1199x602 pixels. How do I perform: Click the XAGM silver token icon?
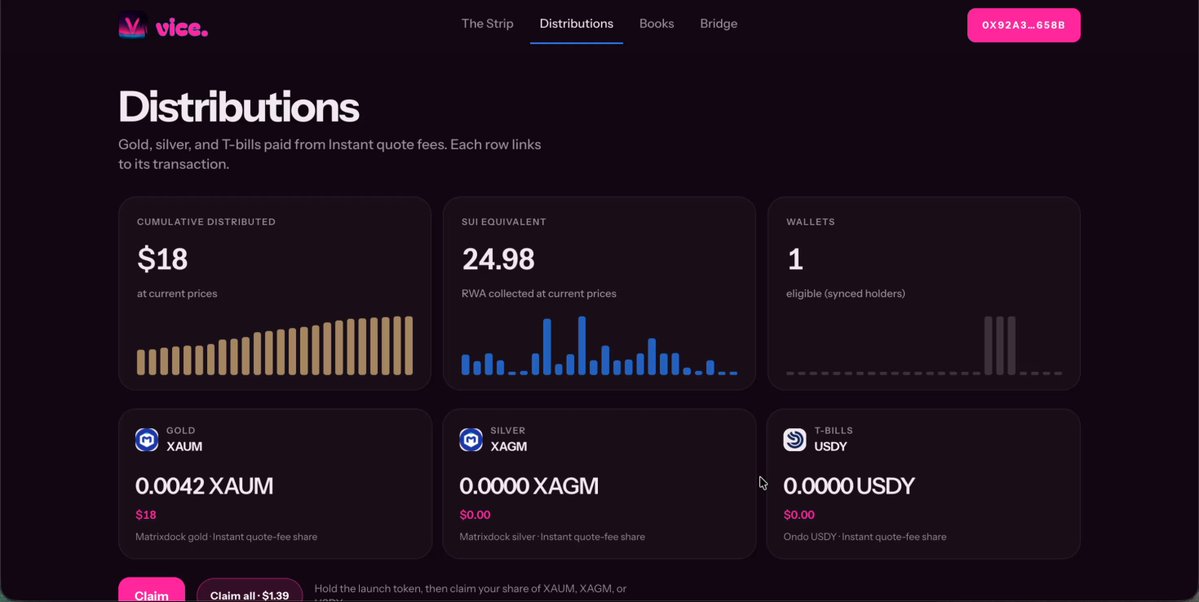tap(471, 440)
